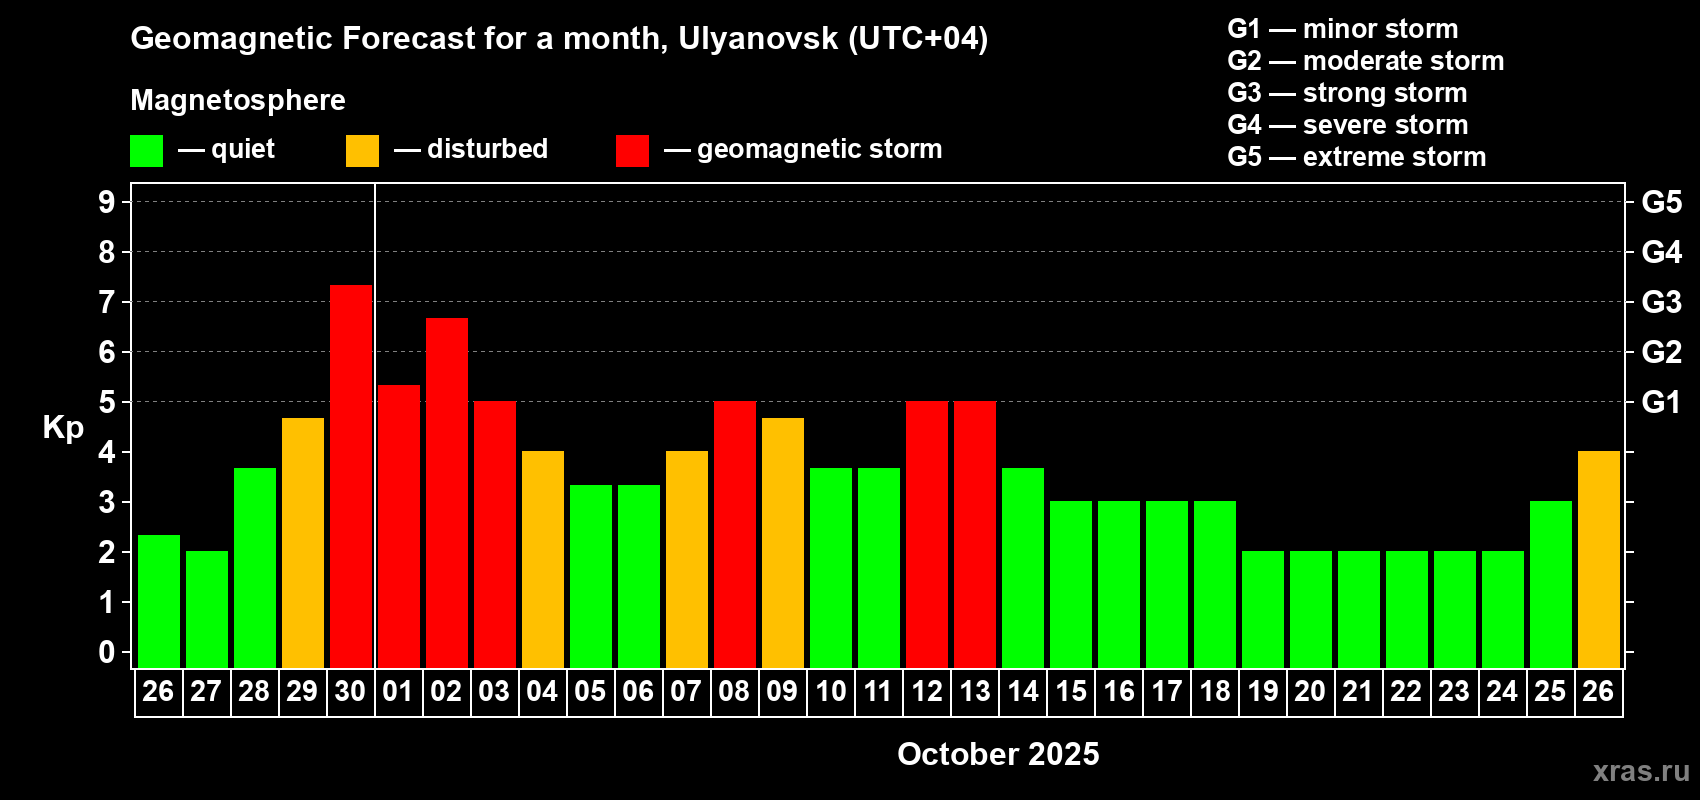Image resolution: width=1700 pixels, height=800 pixels.
Task: Click the date label 20 on the axis
Action: pos(1310,692)
